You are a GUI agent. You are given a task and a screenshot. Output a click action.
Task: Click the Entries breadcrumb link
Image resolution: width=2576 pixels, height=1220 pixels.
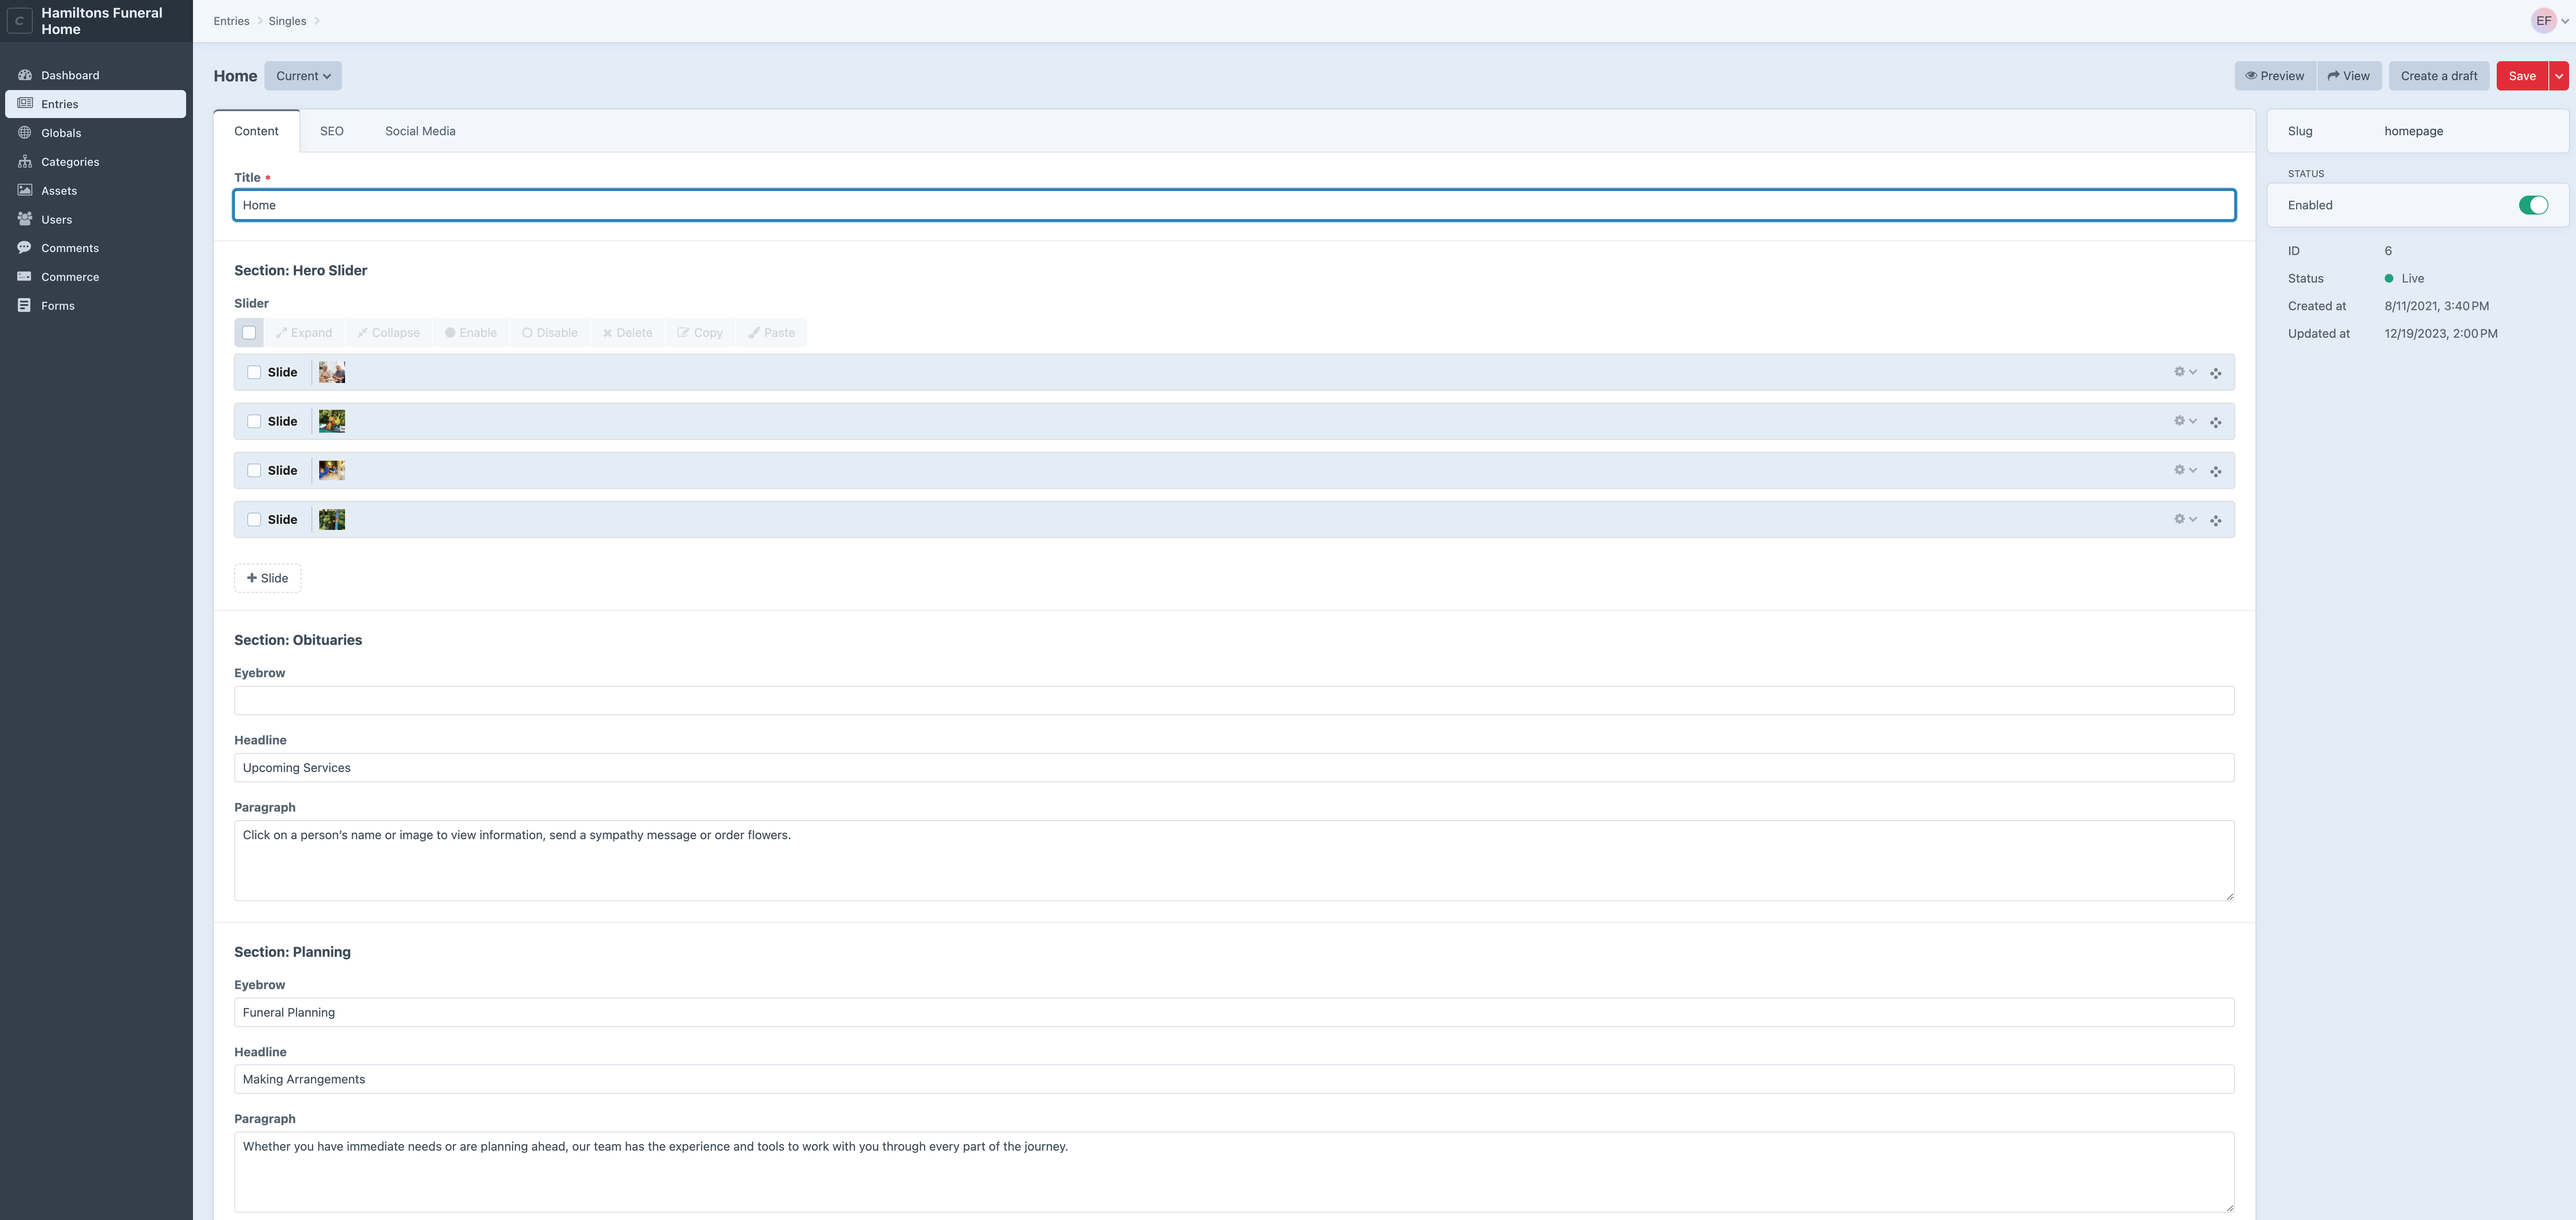231,21
